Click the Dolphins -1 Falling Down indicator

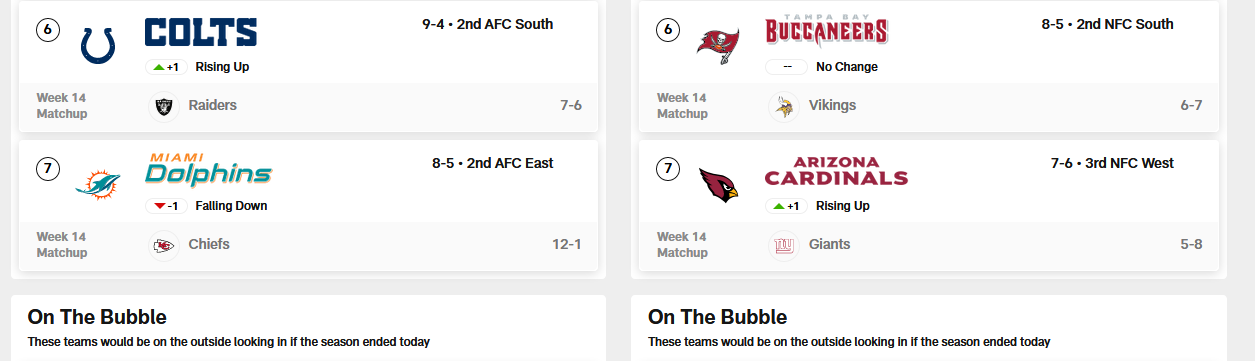206,206
